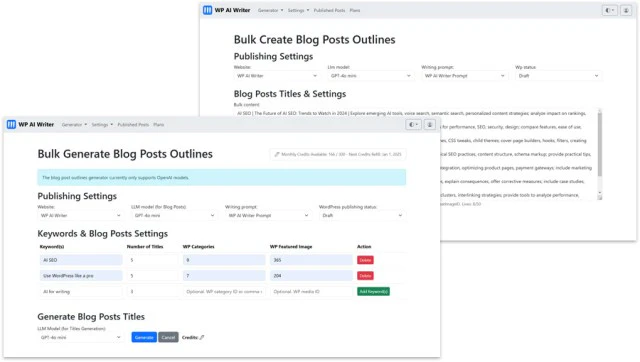640x362 pixels.
Task: Expand LLM Model for Titles Generation dropdown
Action: [x=80, y=338]
